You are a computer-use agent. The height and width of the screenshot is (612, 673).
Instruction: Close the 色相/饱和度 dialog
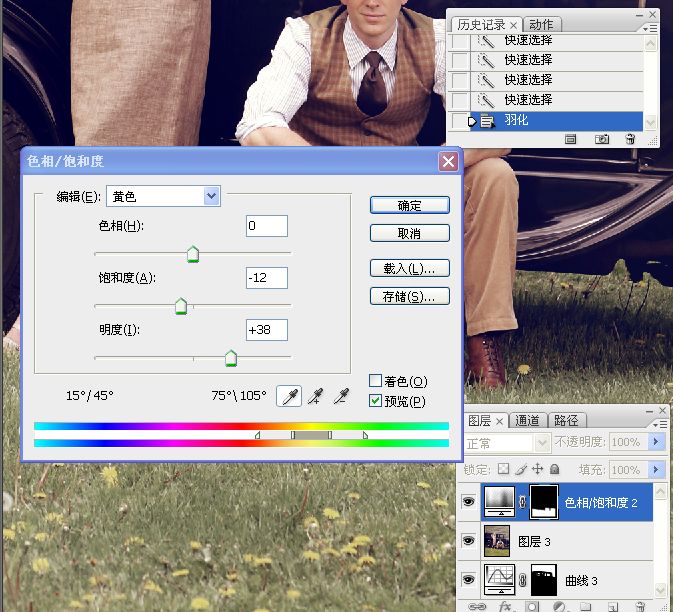coord(448,162)
